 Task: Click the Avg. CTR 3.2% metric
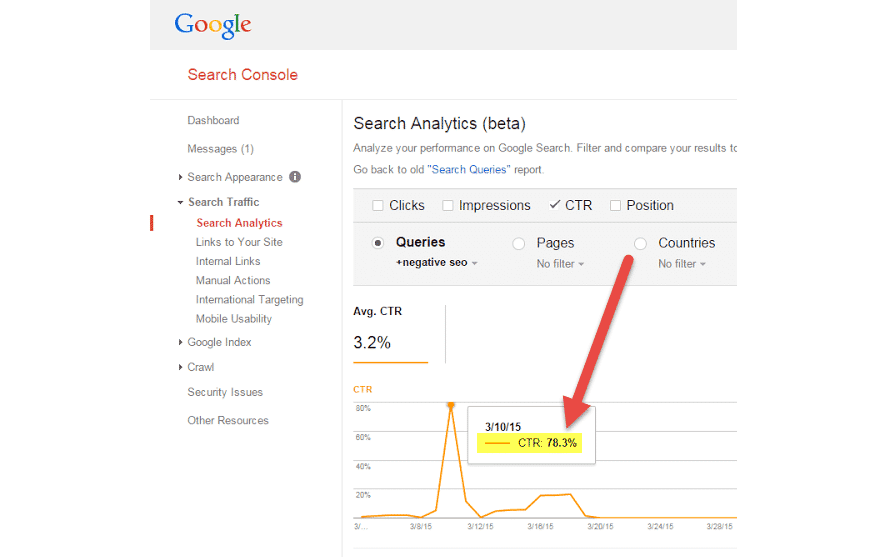[x=390, y=333]
